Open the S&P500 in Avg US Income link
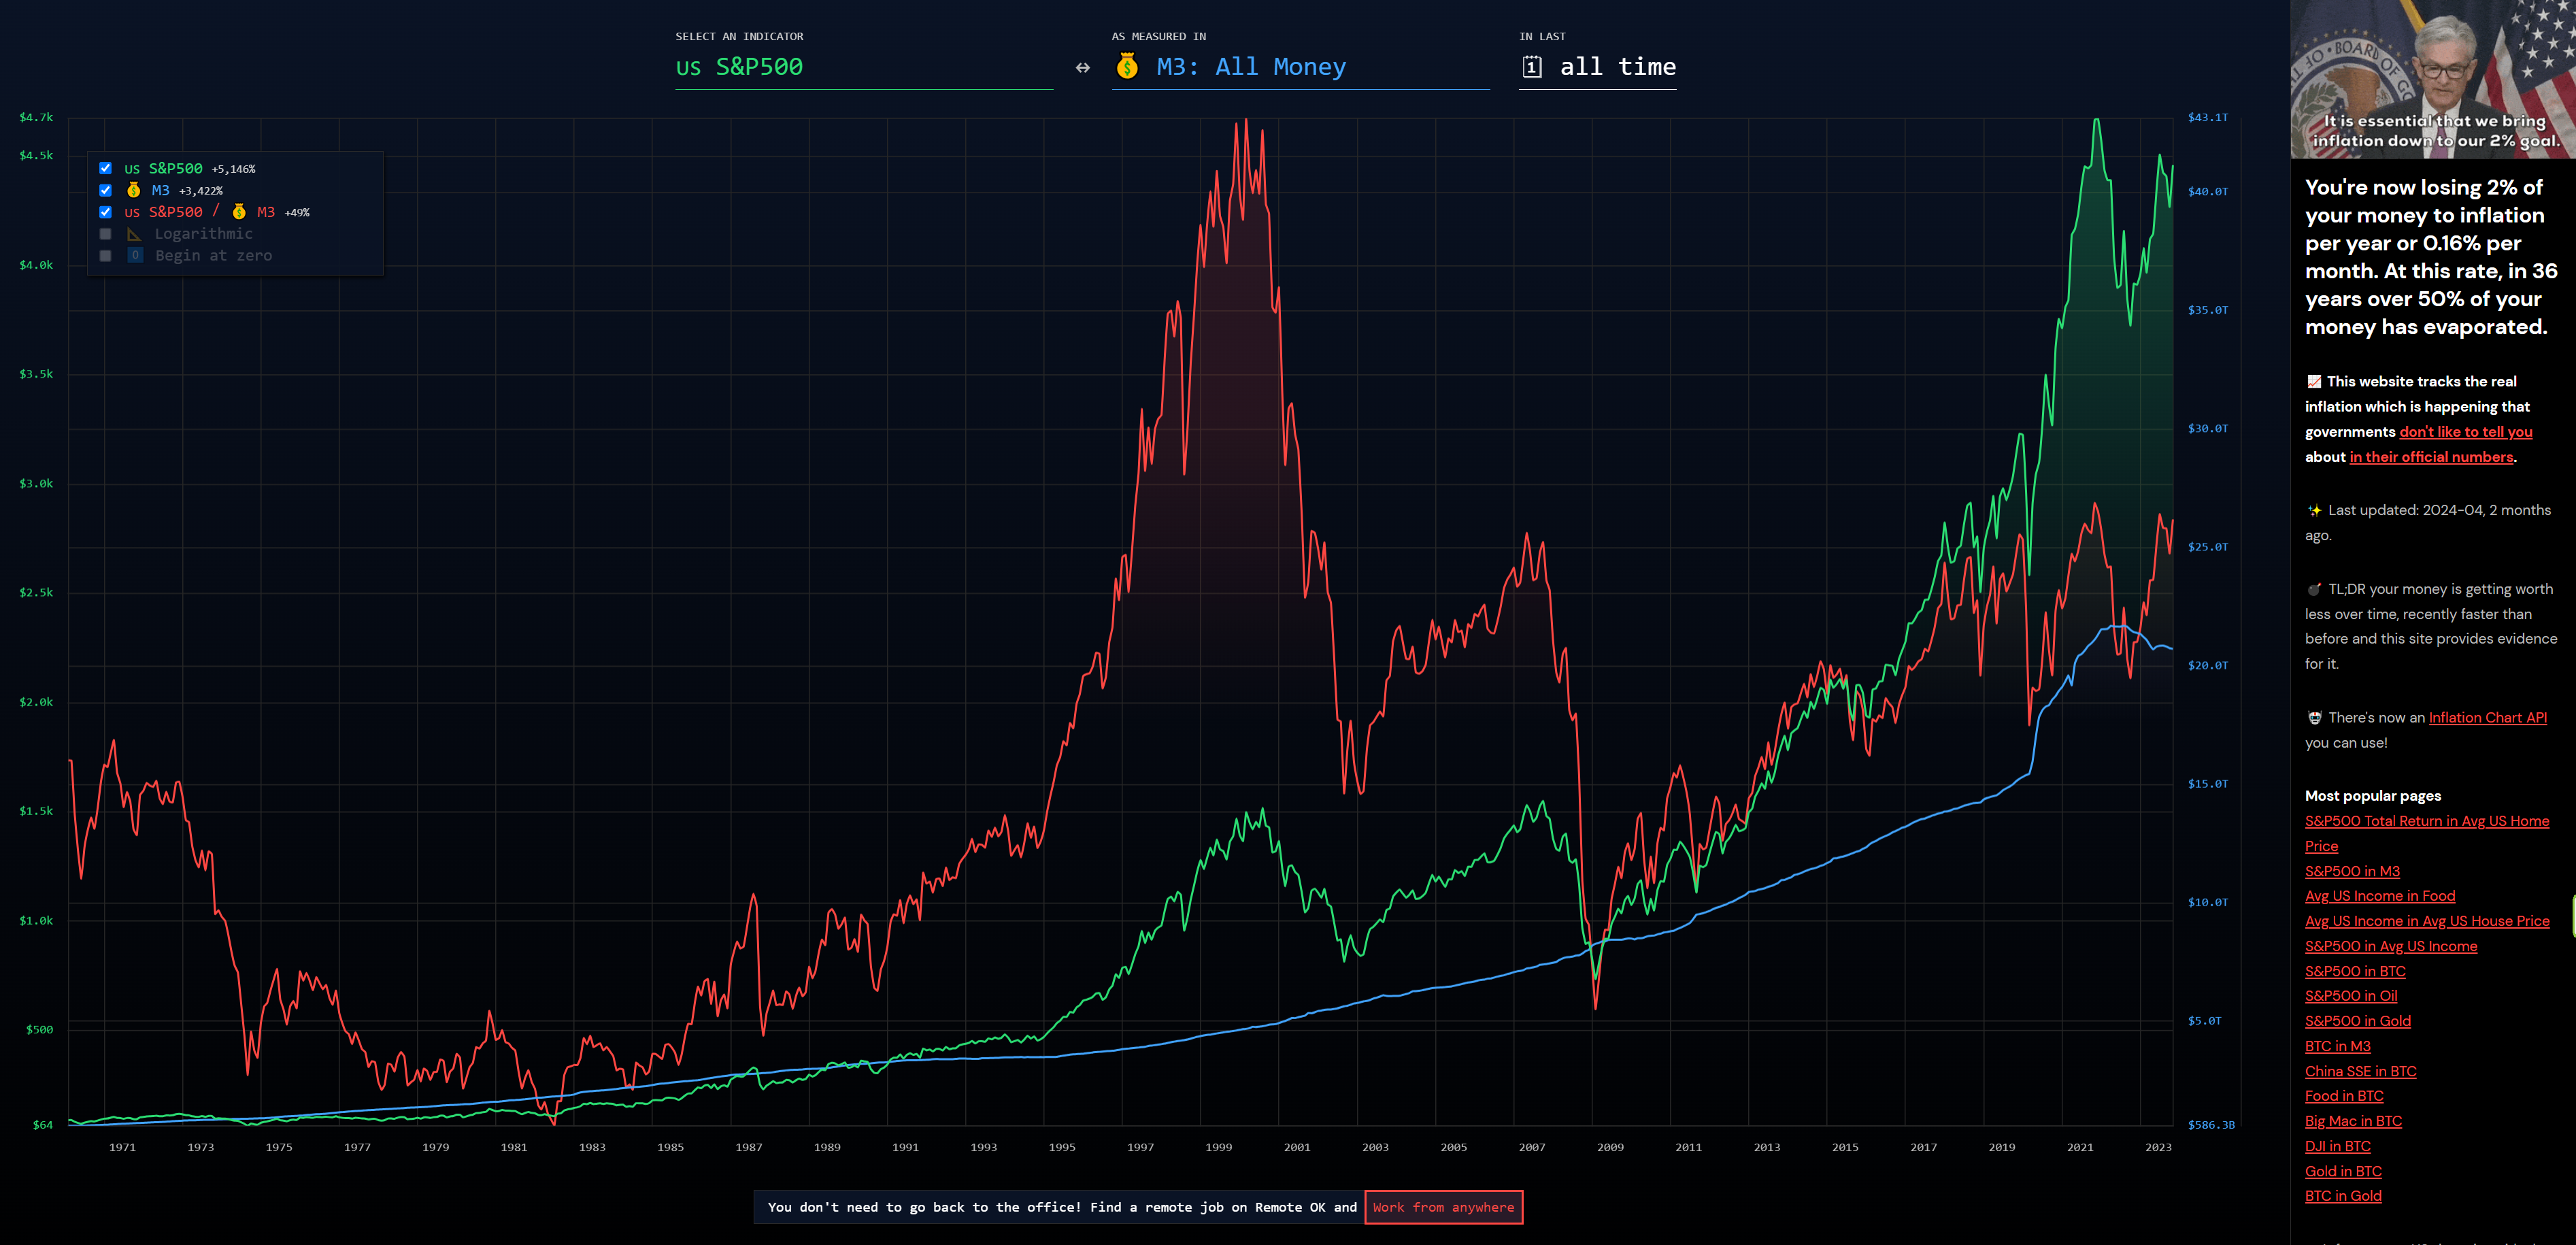The width and height of the screenshot is (2576, 1245). 2390,946
